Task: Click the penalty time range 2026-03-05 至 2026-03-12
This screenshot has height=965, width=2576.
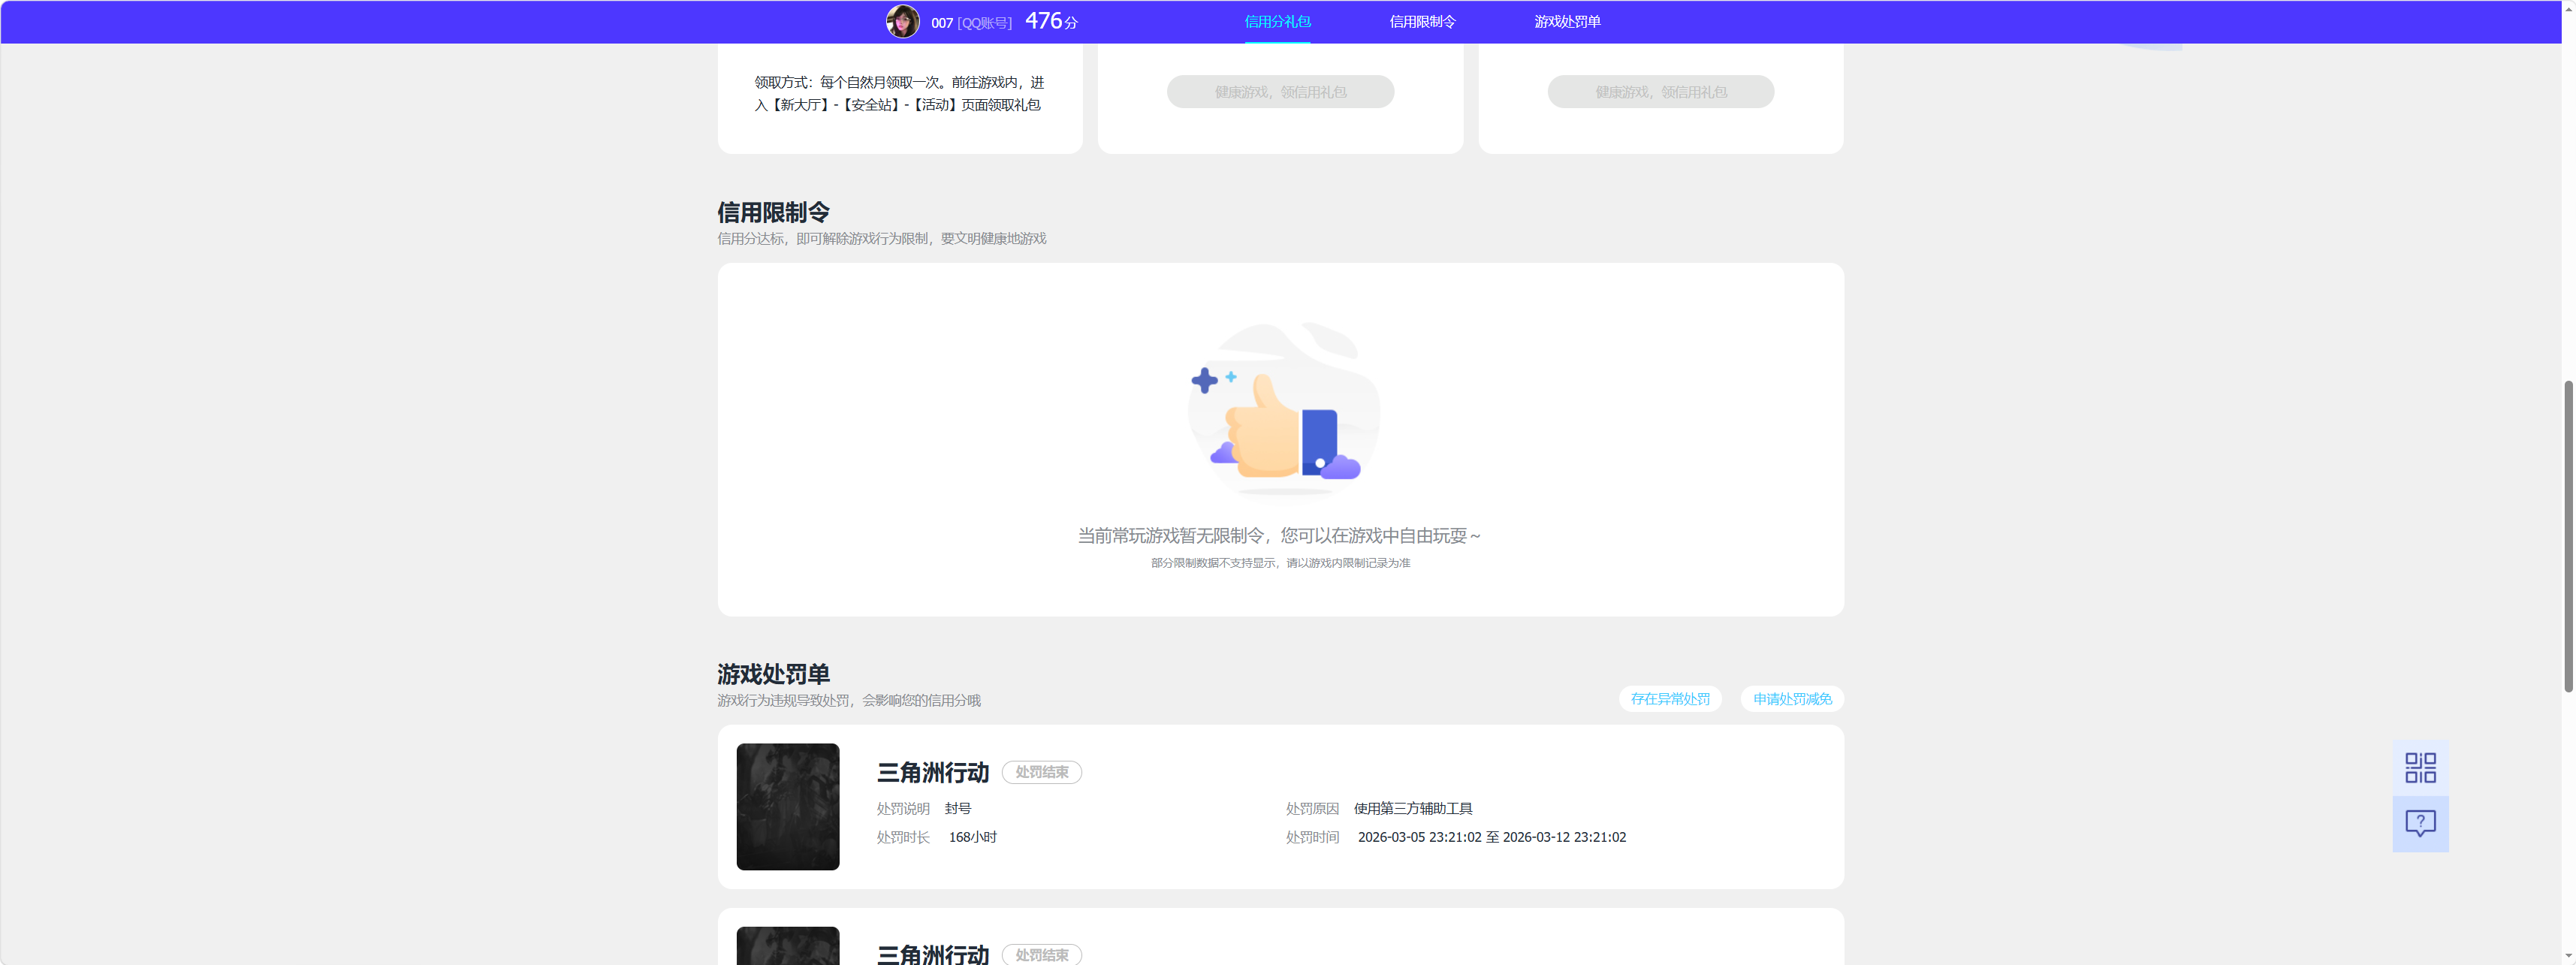Action: pos(1492,837)
